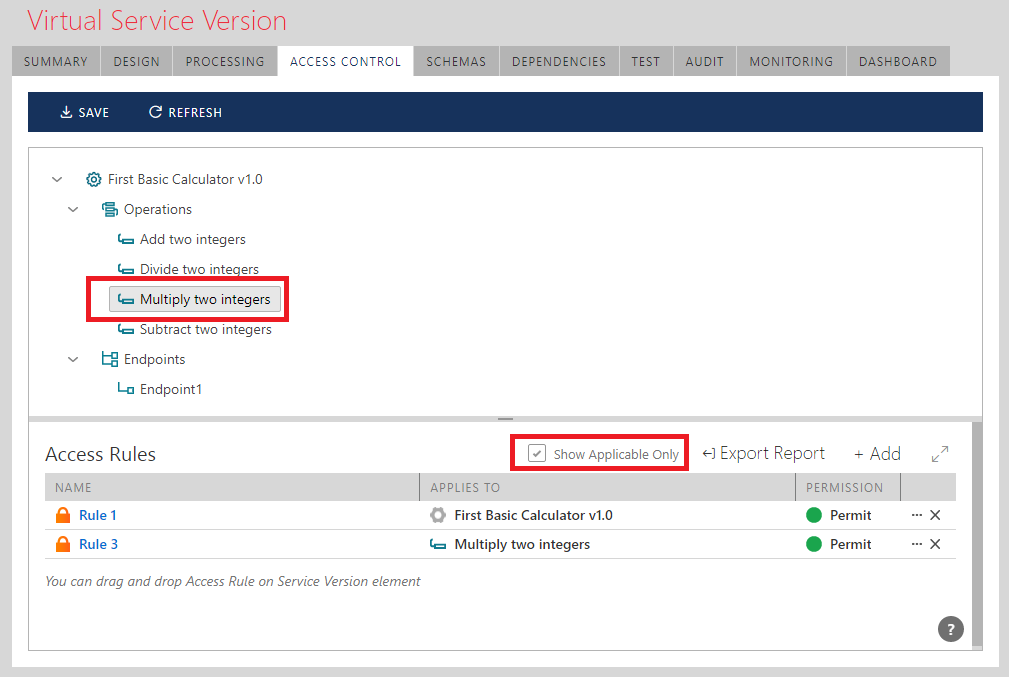The image size is (1009, 677).
Task: Collapse the First Basic Calculator v1.0 node
Action: pos(57,180)
